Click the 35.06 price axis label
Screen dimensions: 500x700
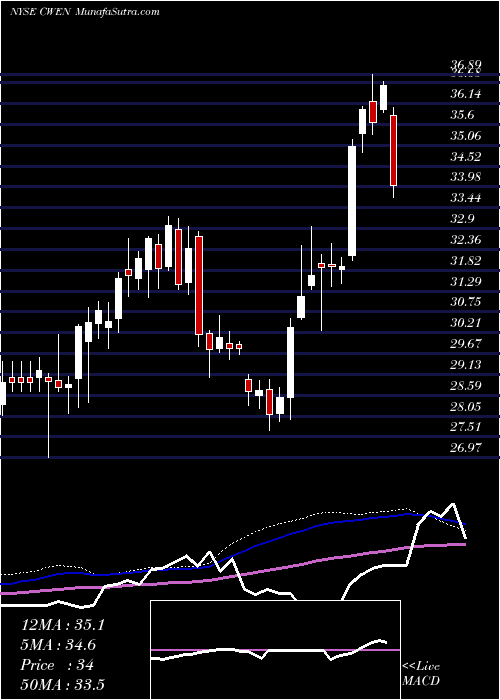[x=466, y=135]
